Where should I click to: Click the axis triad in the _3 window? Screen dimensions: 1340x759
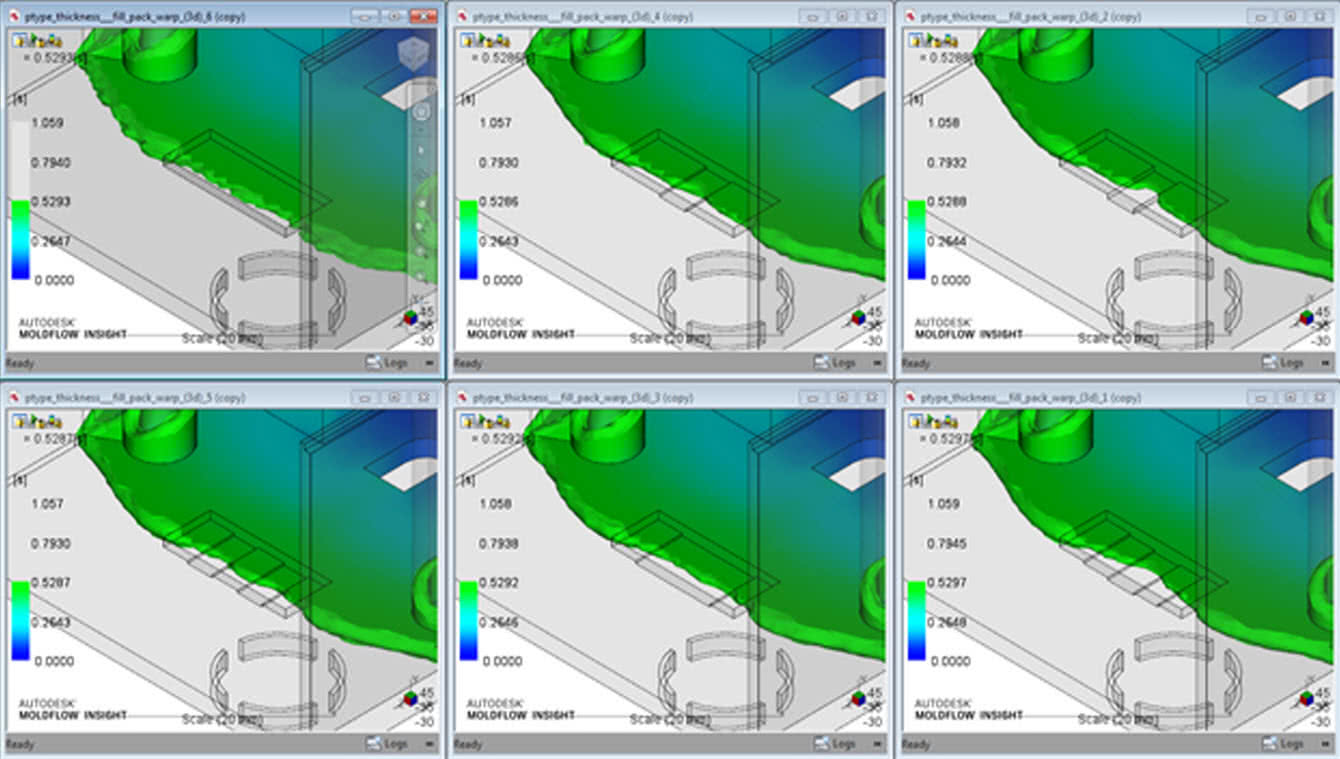860,699
